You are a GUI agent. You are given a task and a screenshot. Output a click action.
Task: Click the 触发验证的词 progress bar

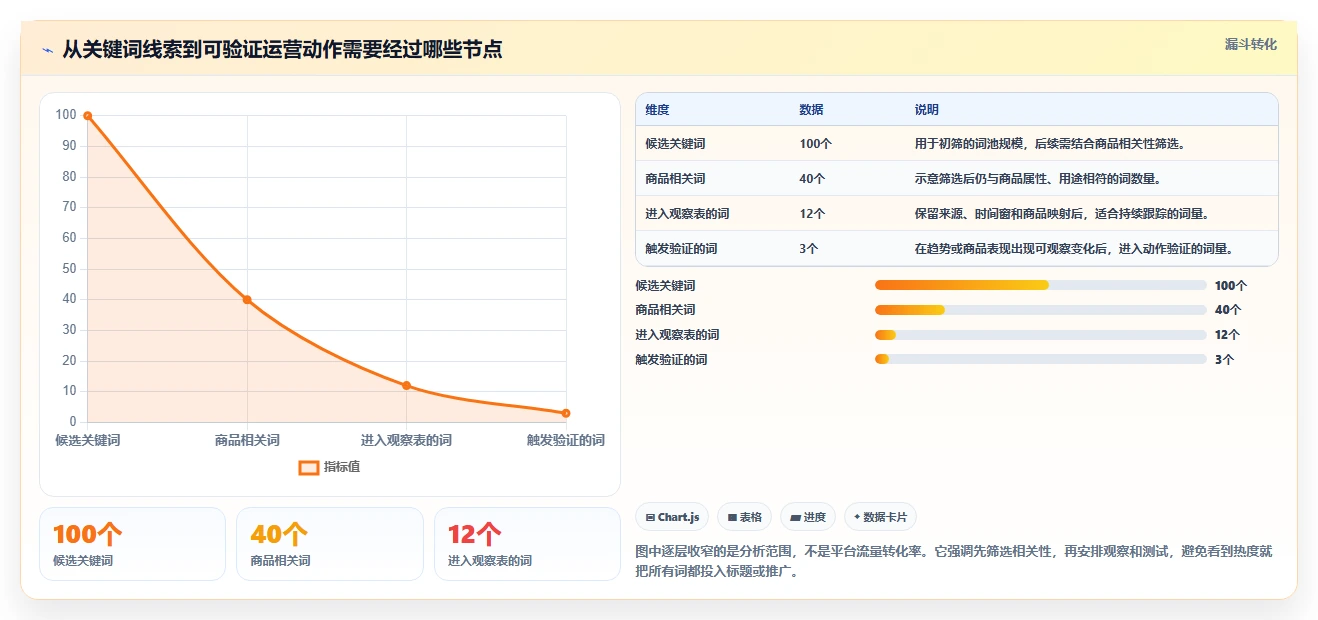point(1040,359)
